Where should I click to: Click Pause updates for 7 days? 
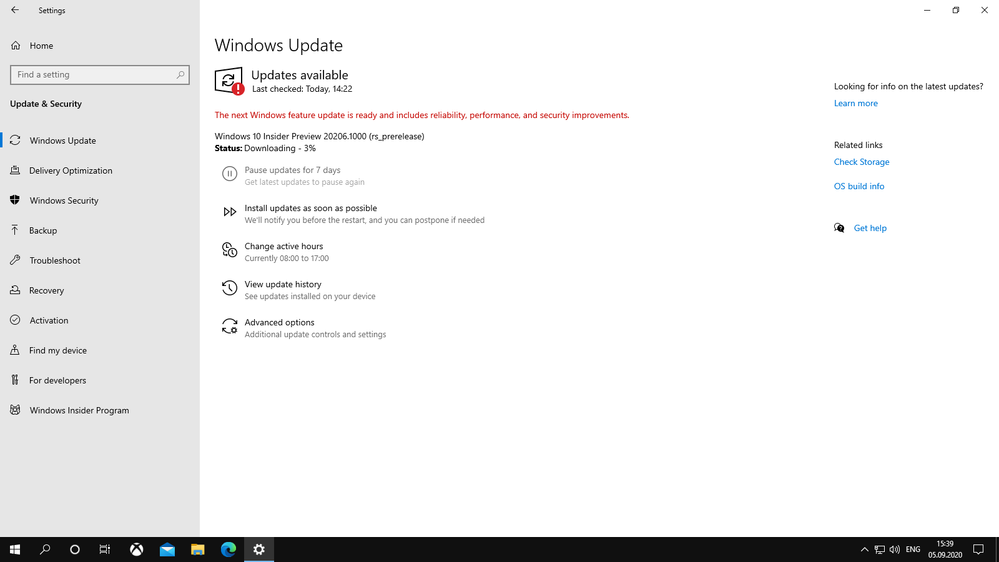tap(292, 170)
